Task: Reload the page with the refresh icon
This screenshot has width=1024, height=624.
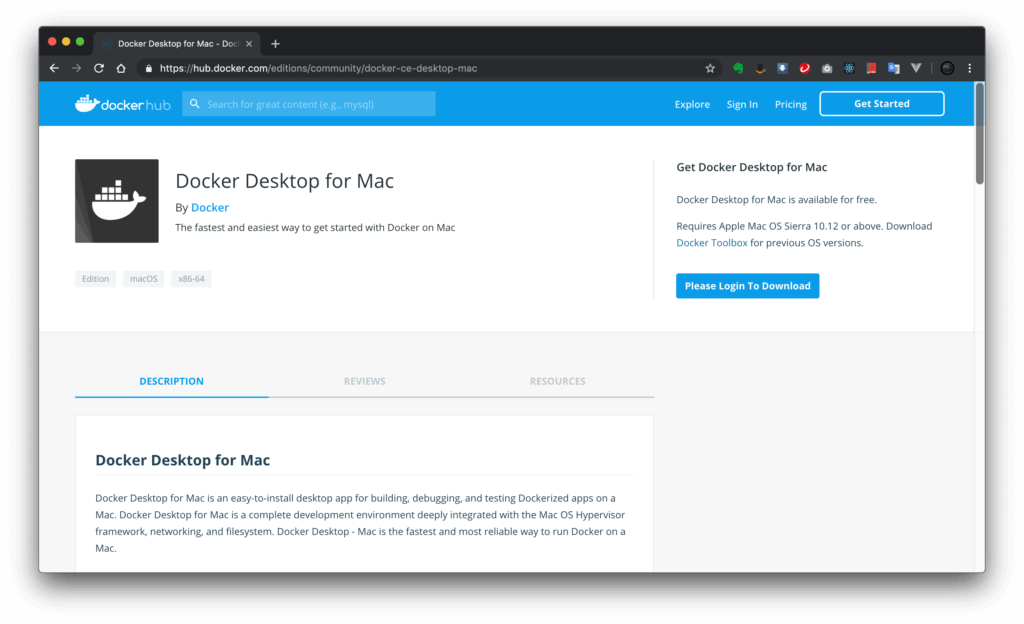Action: pyautogui.click(x=99, y=68)
